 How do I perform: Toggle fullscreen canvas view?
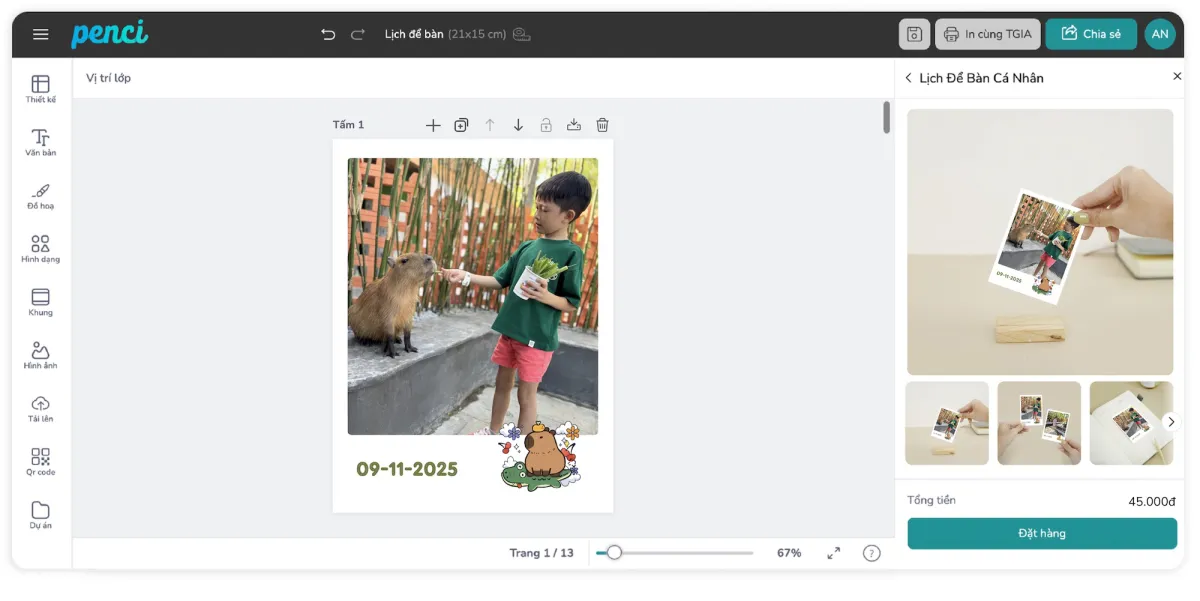[834, 553]
